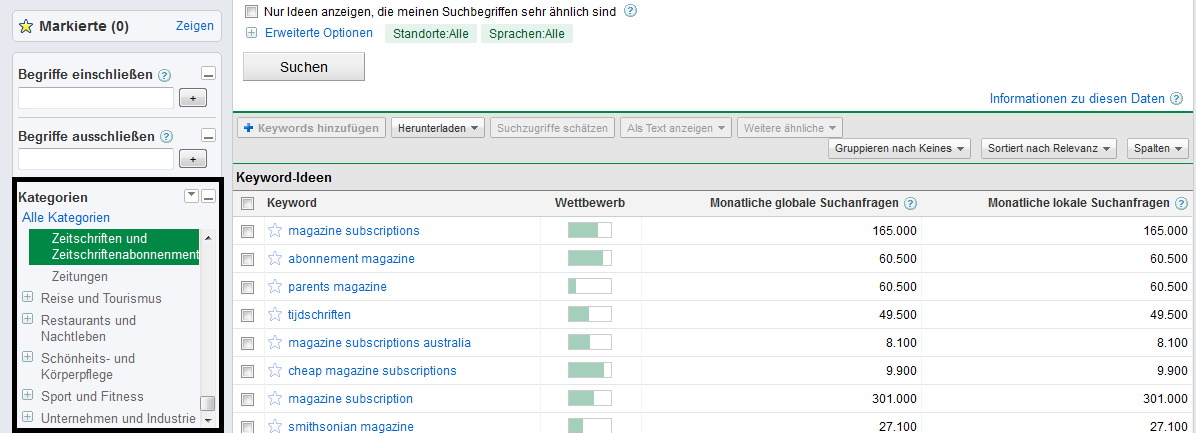Check the magazine subscription row
The width and height of the screenshot is (1196, 433).
[247, 399]
